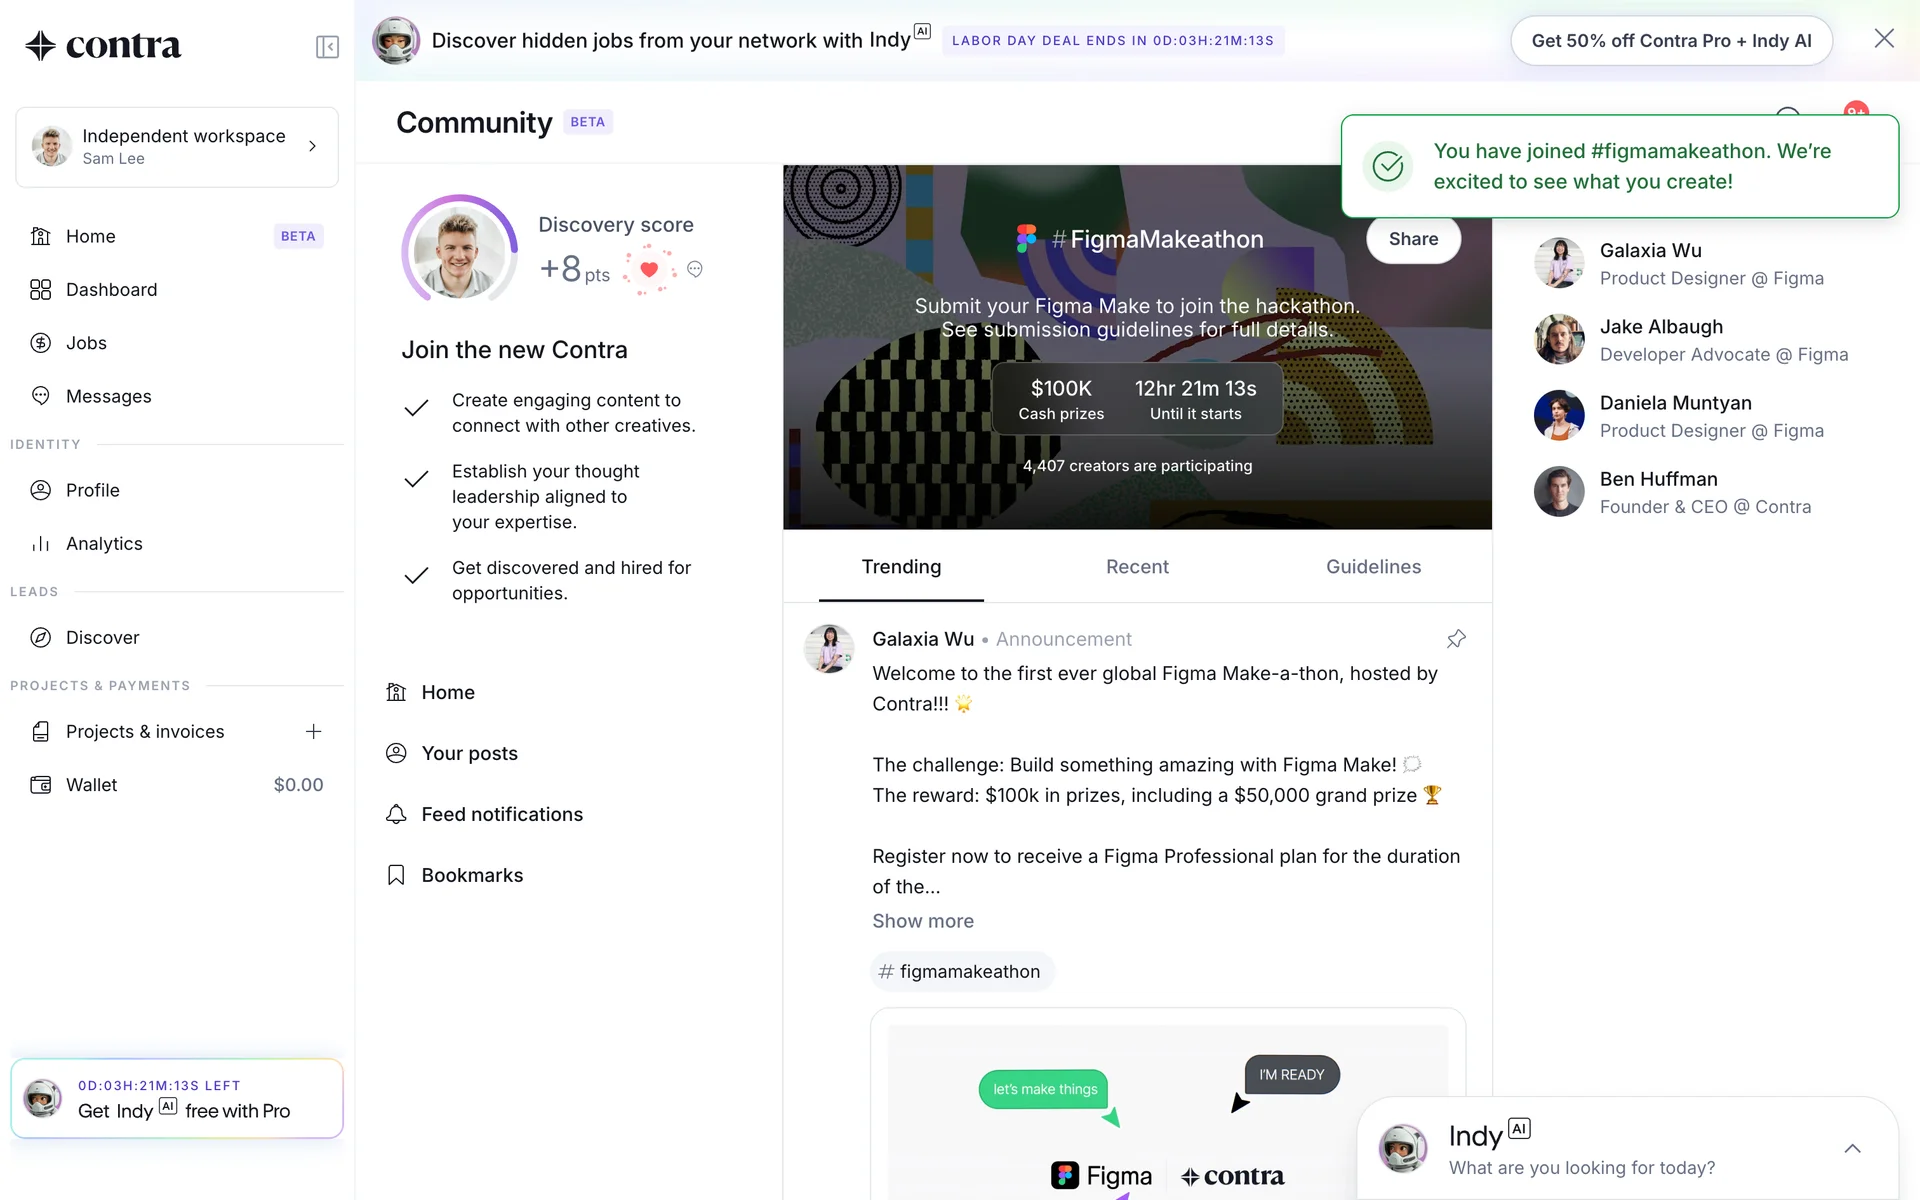The width and height of the screenshot is (1920, 1200).
Task: Switch to the Recent tab
Action: click(x=1137, y=567)
